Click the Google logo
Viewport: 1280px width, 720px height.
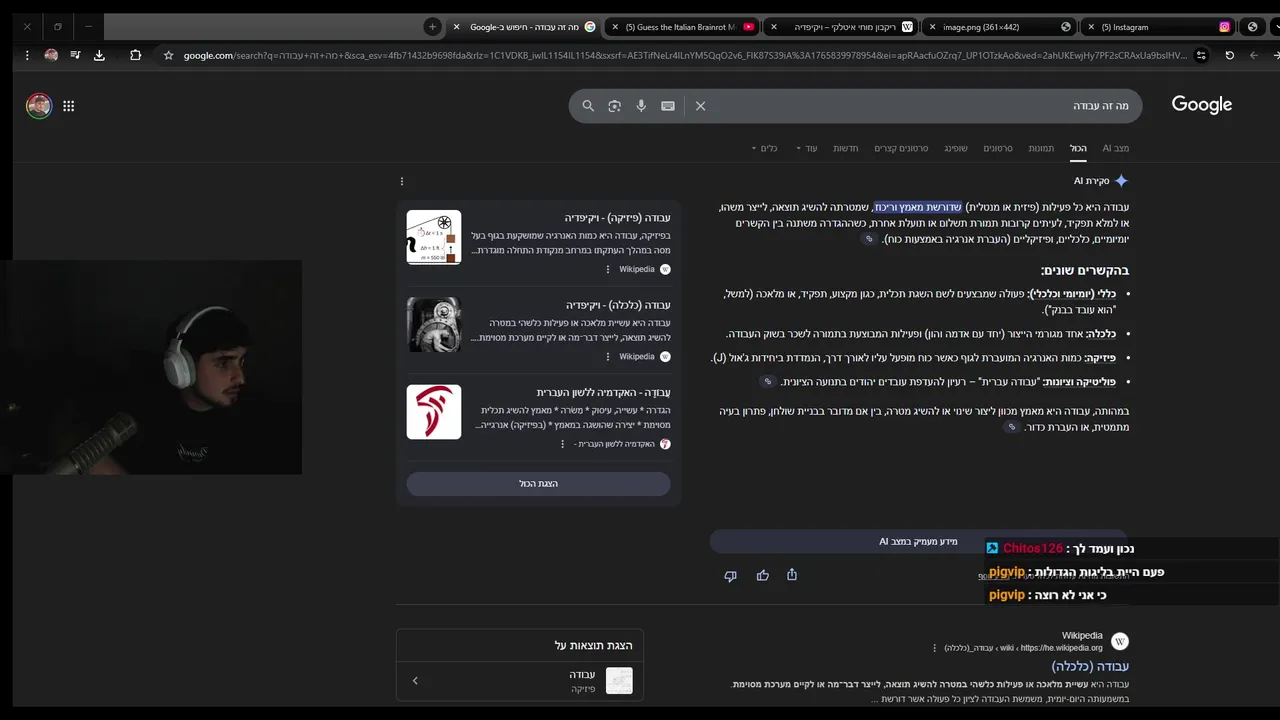(x=1201, y=105)
